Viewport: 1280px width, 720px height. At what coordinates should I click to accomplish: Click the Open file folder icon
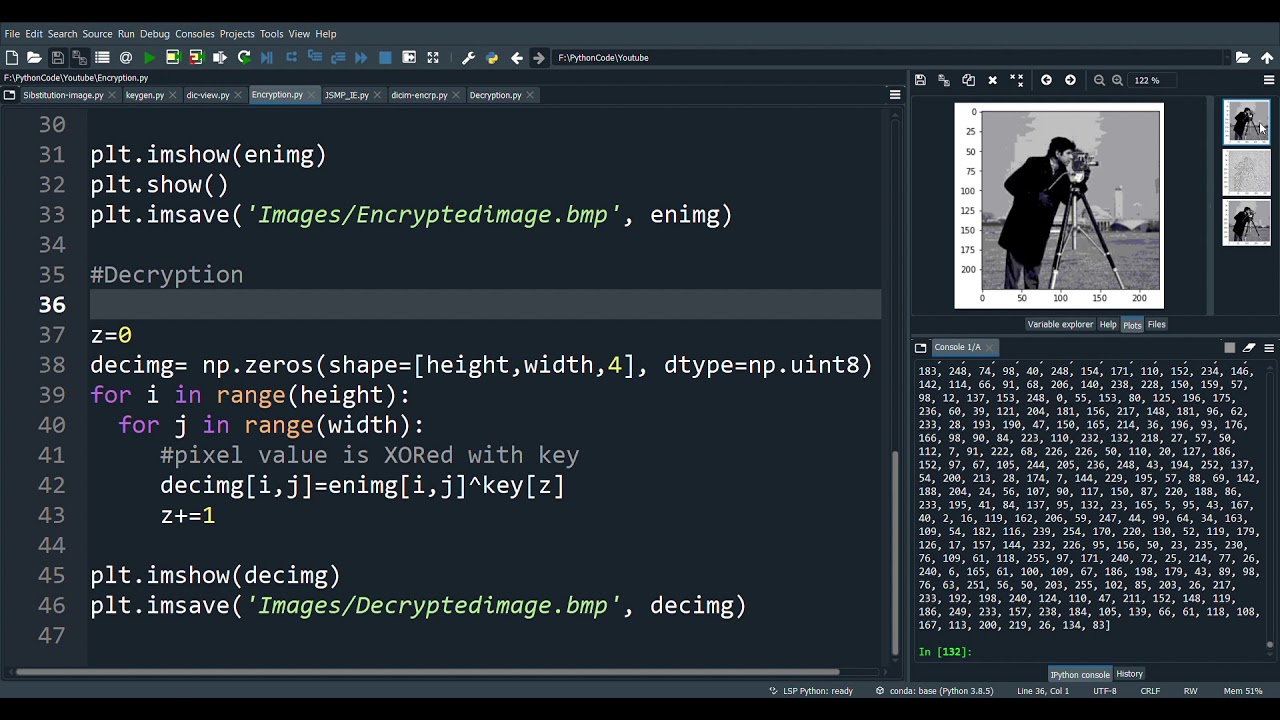[34, 58]
